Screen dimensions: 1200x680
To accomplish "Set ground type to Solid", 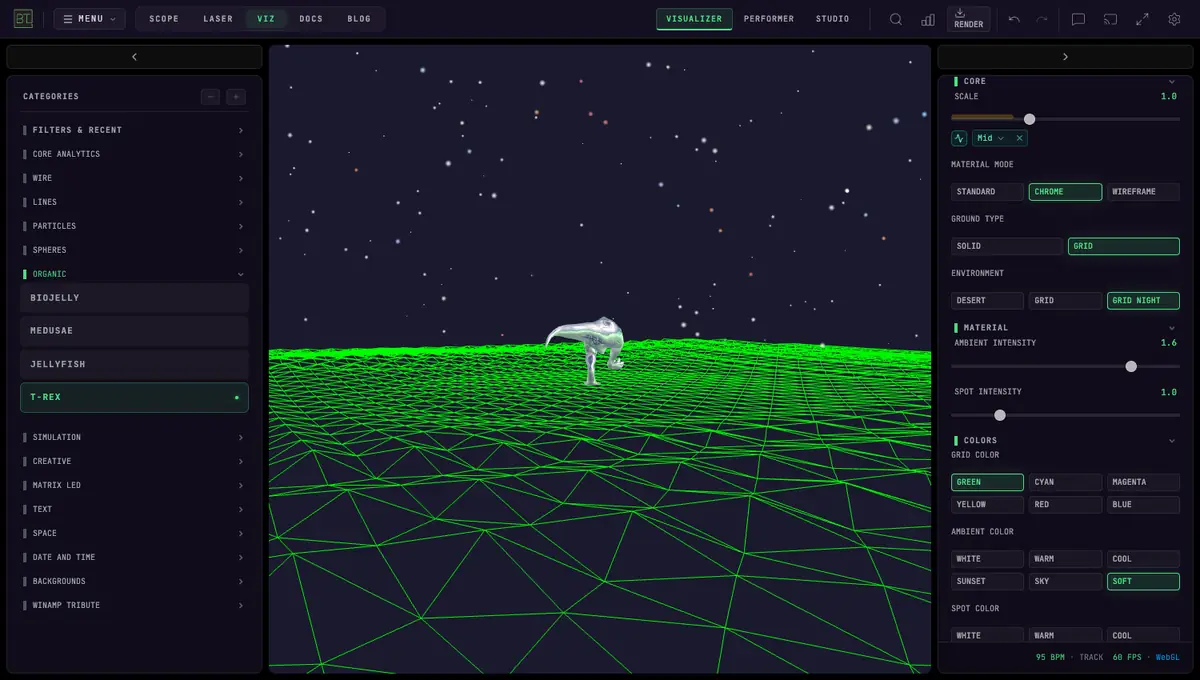I will coord(1007,246).
